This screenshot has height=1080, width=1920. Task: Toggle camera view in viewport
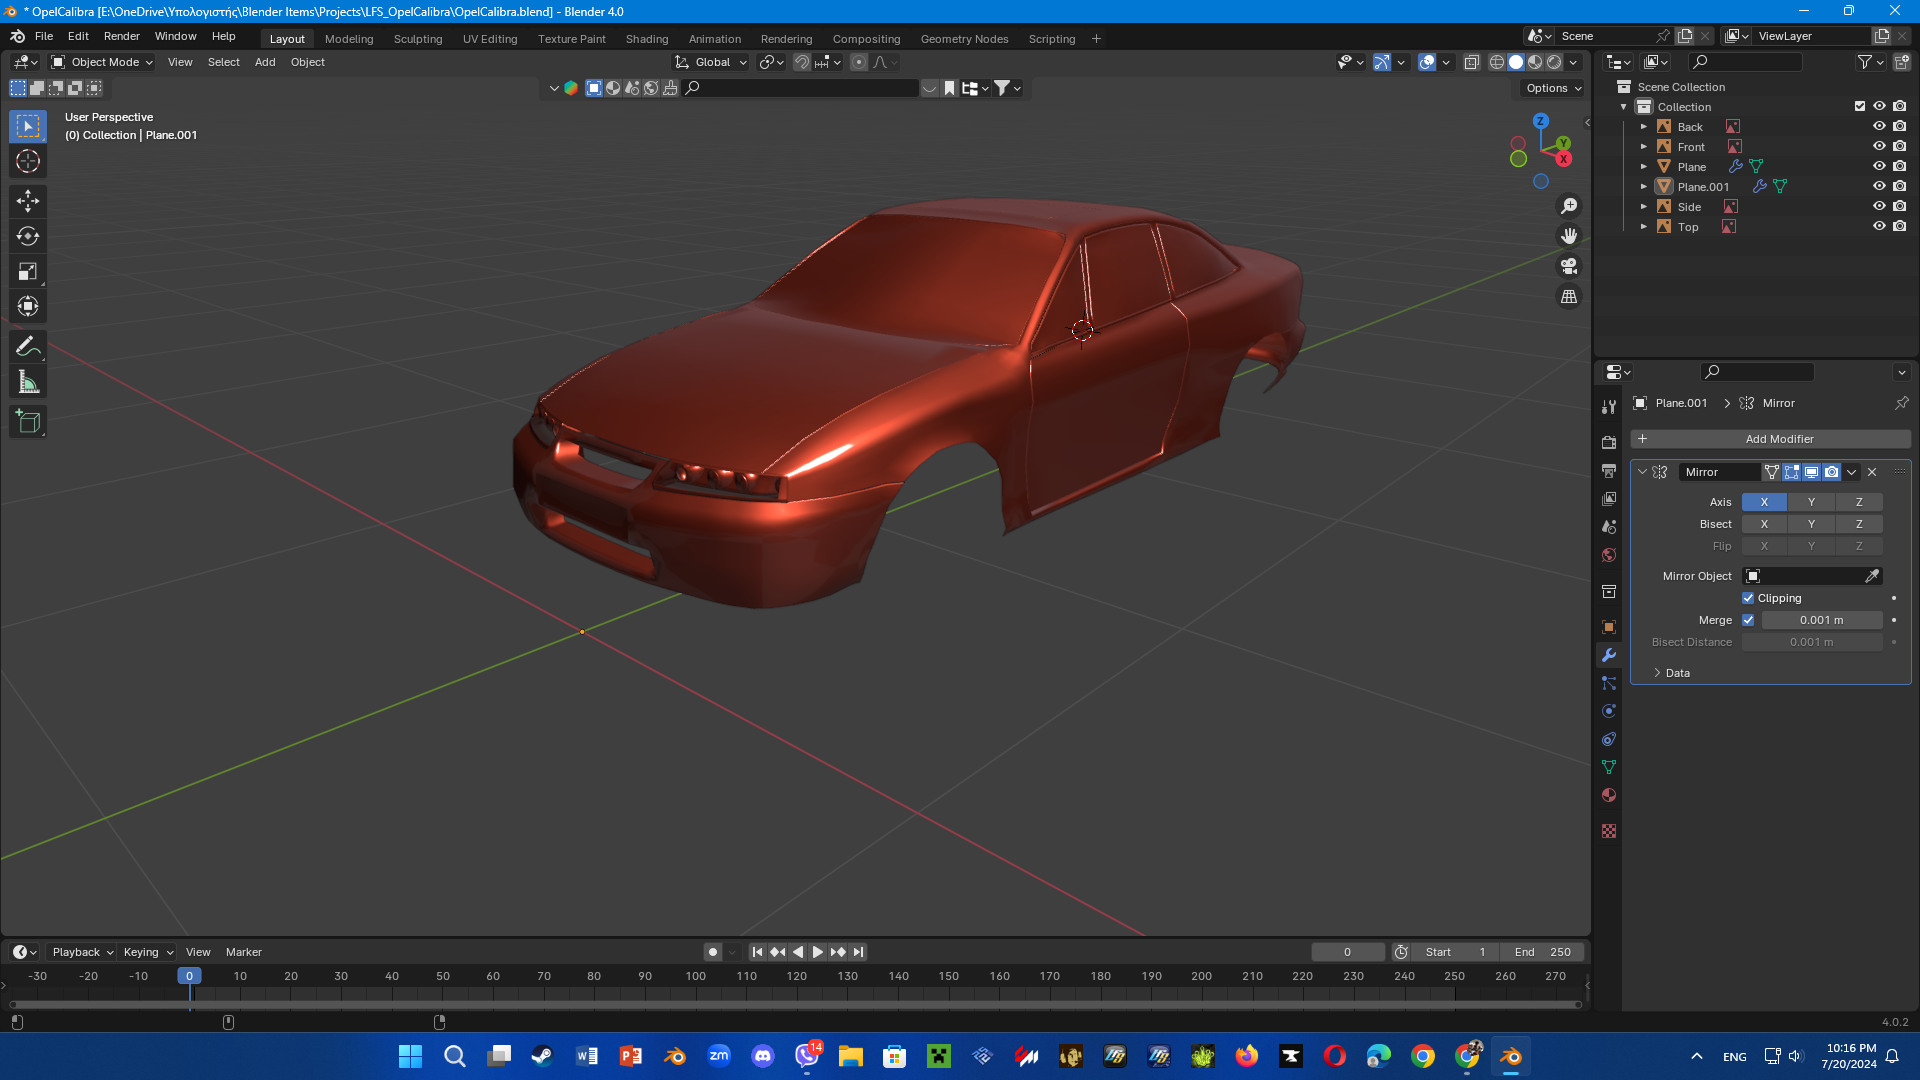[1569, 266]
